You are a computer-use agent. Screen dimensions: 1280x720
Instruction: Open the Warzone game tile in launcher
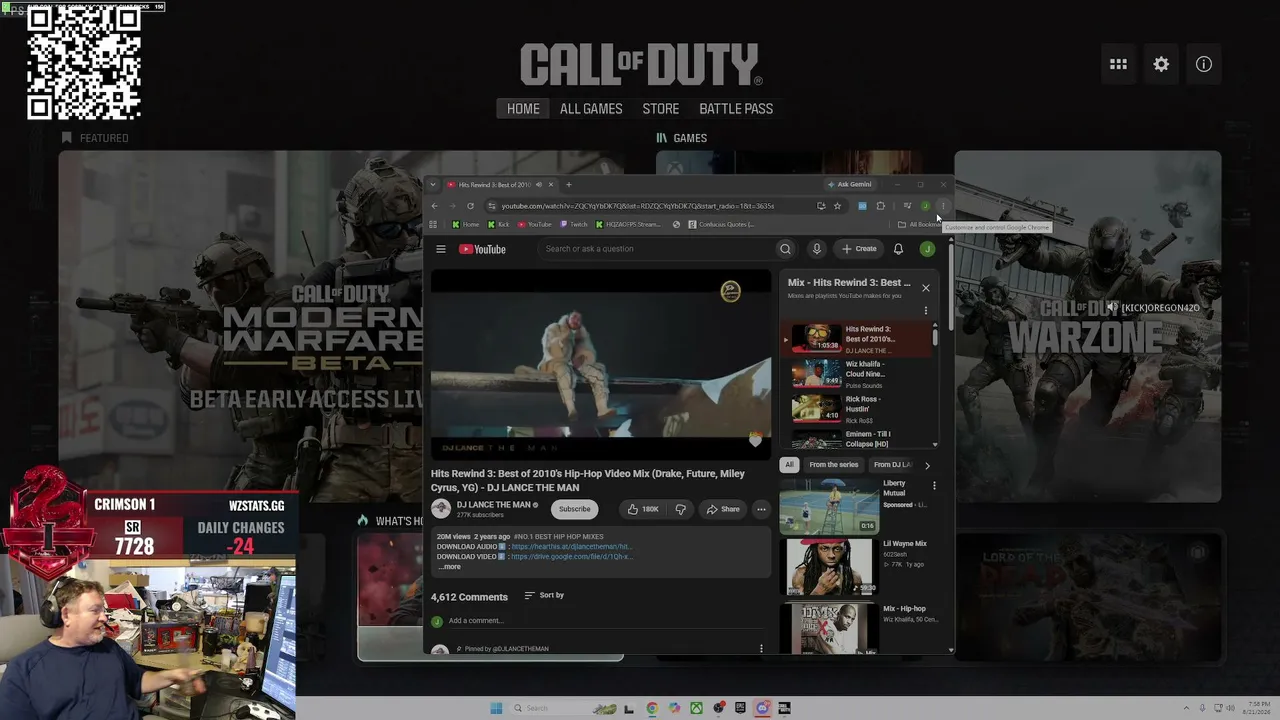(1087, 326)
